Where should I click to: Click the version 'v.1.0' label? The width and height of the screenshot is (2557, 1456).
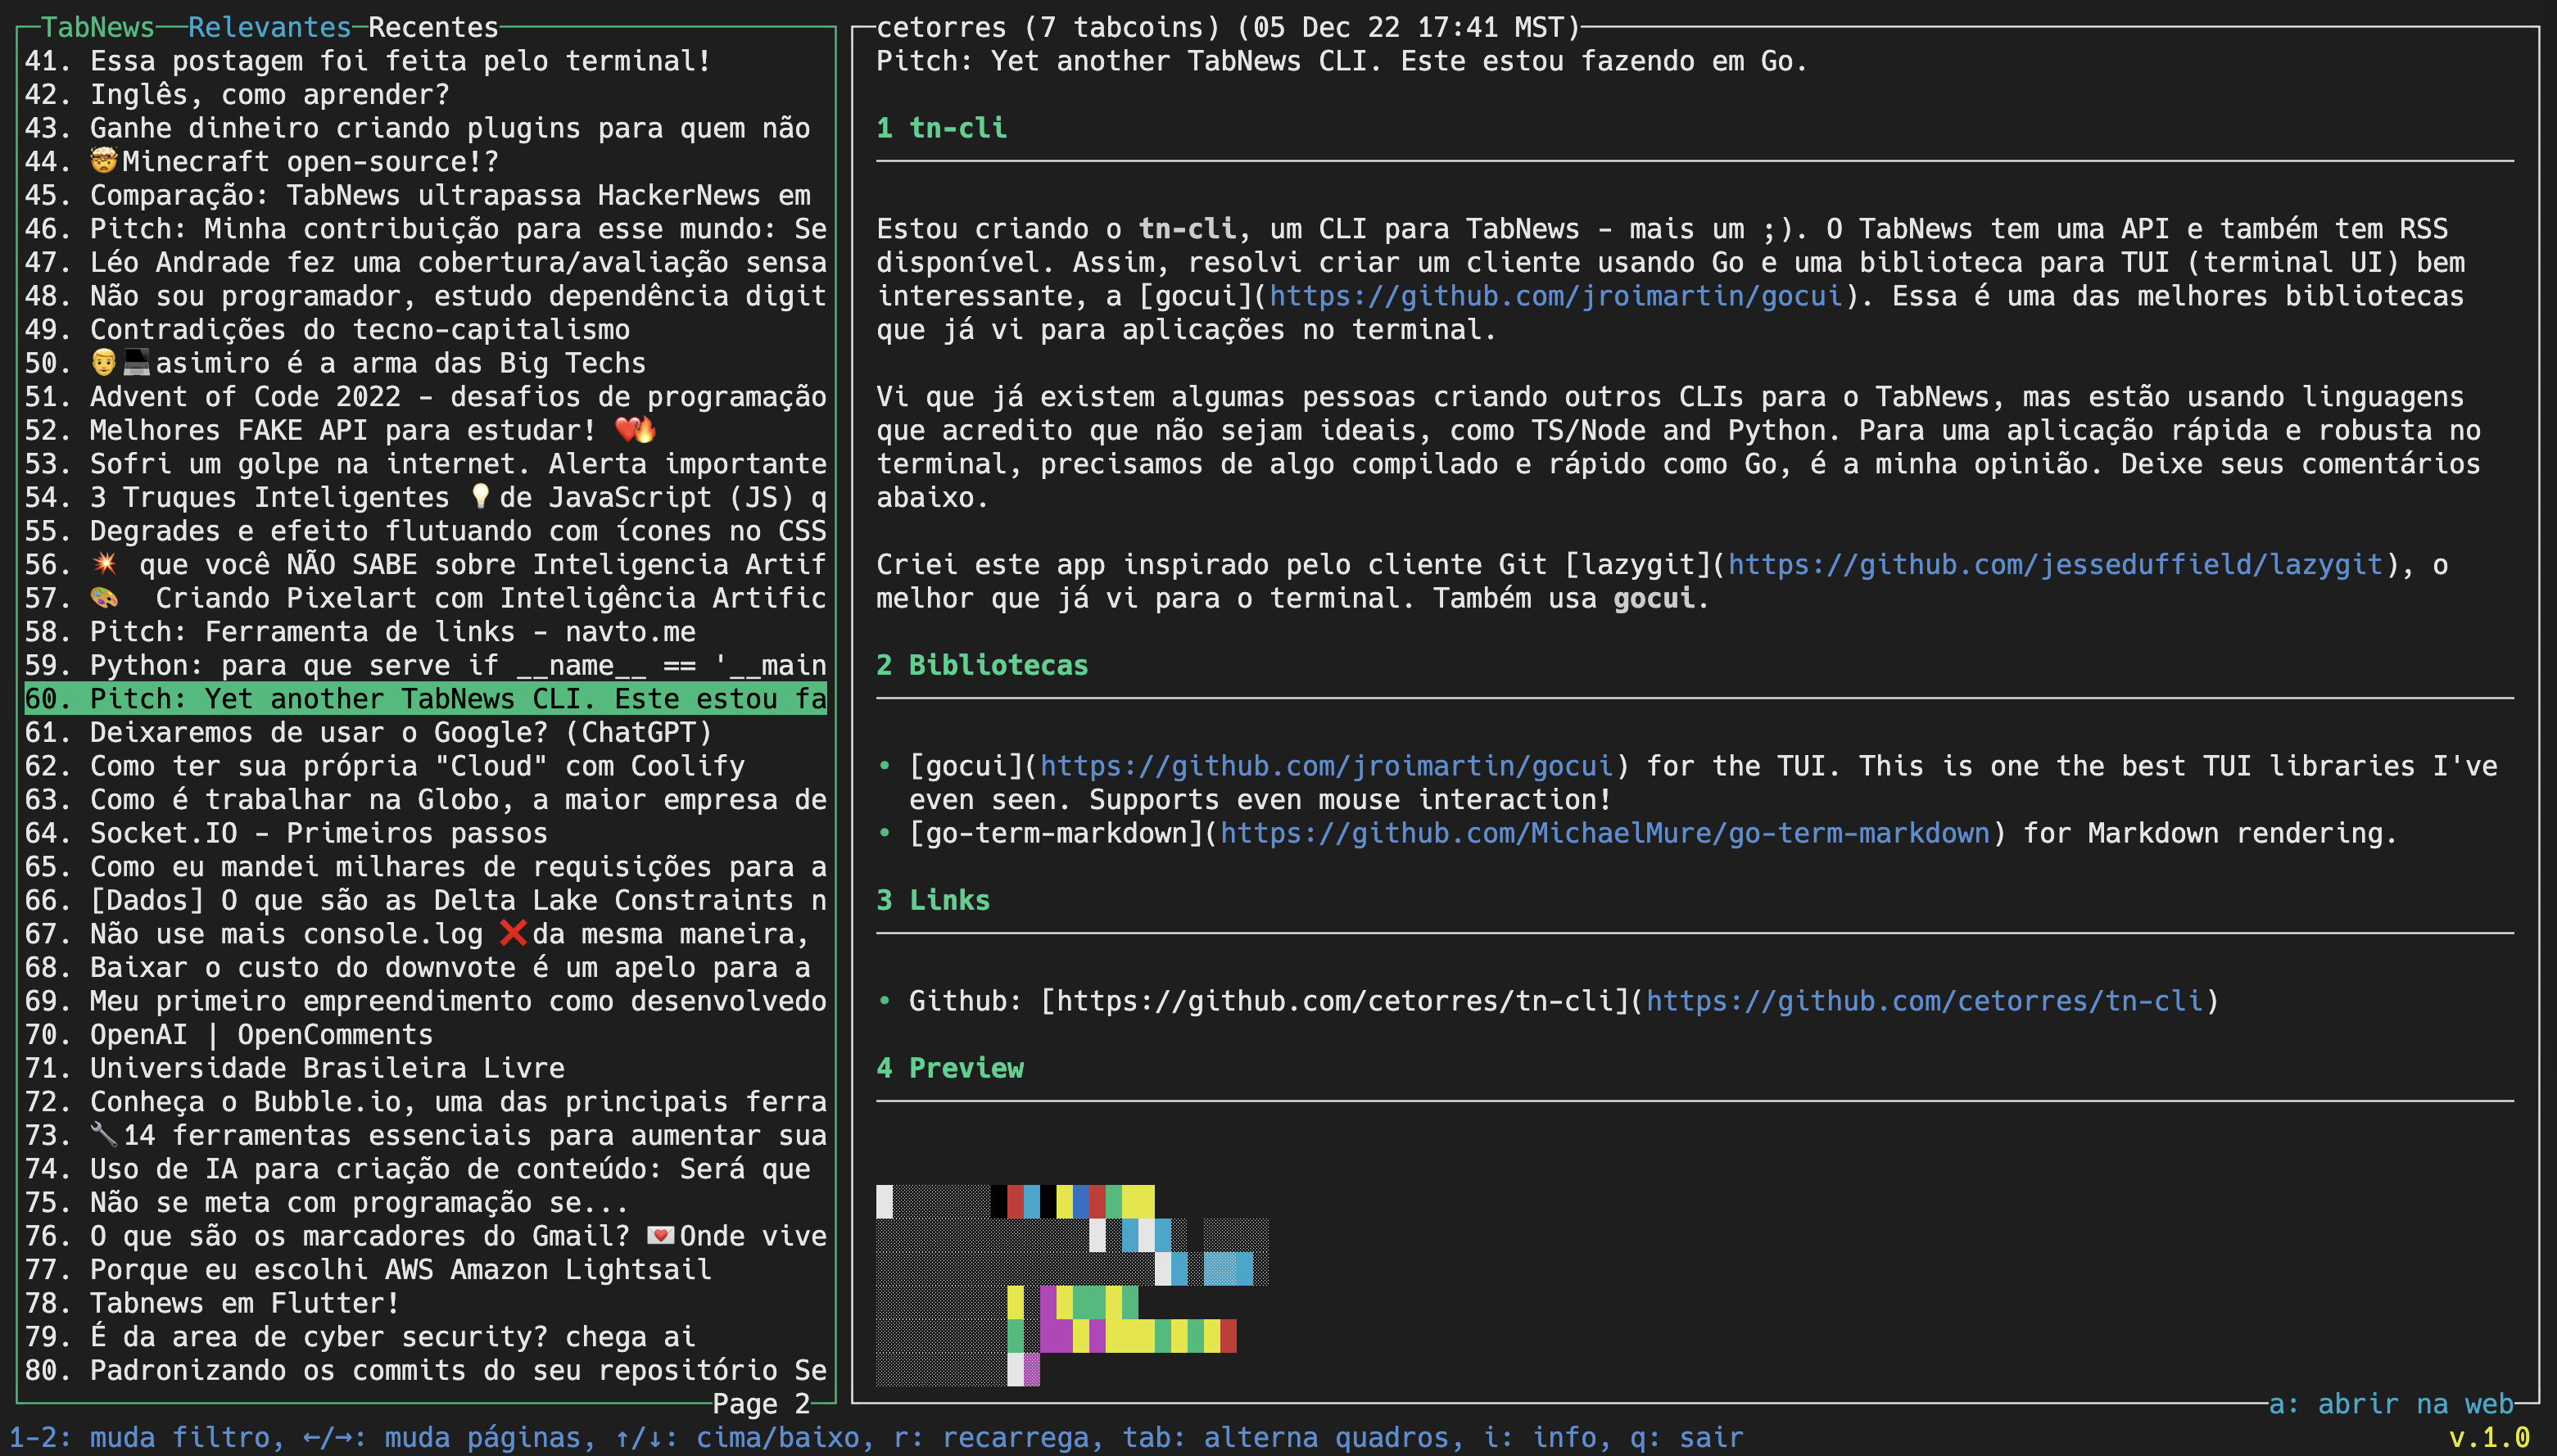tap(2489, 1438)
